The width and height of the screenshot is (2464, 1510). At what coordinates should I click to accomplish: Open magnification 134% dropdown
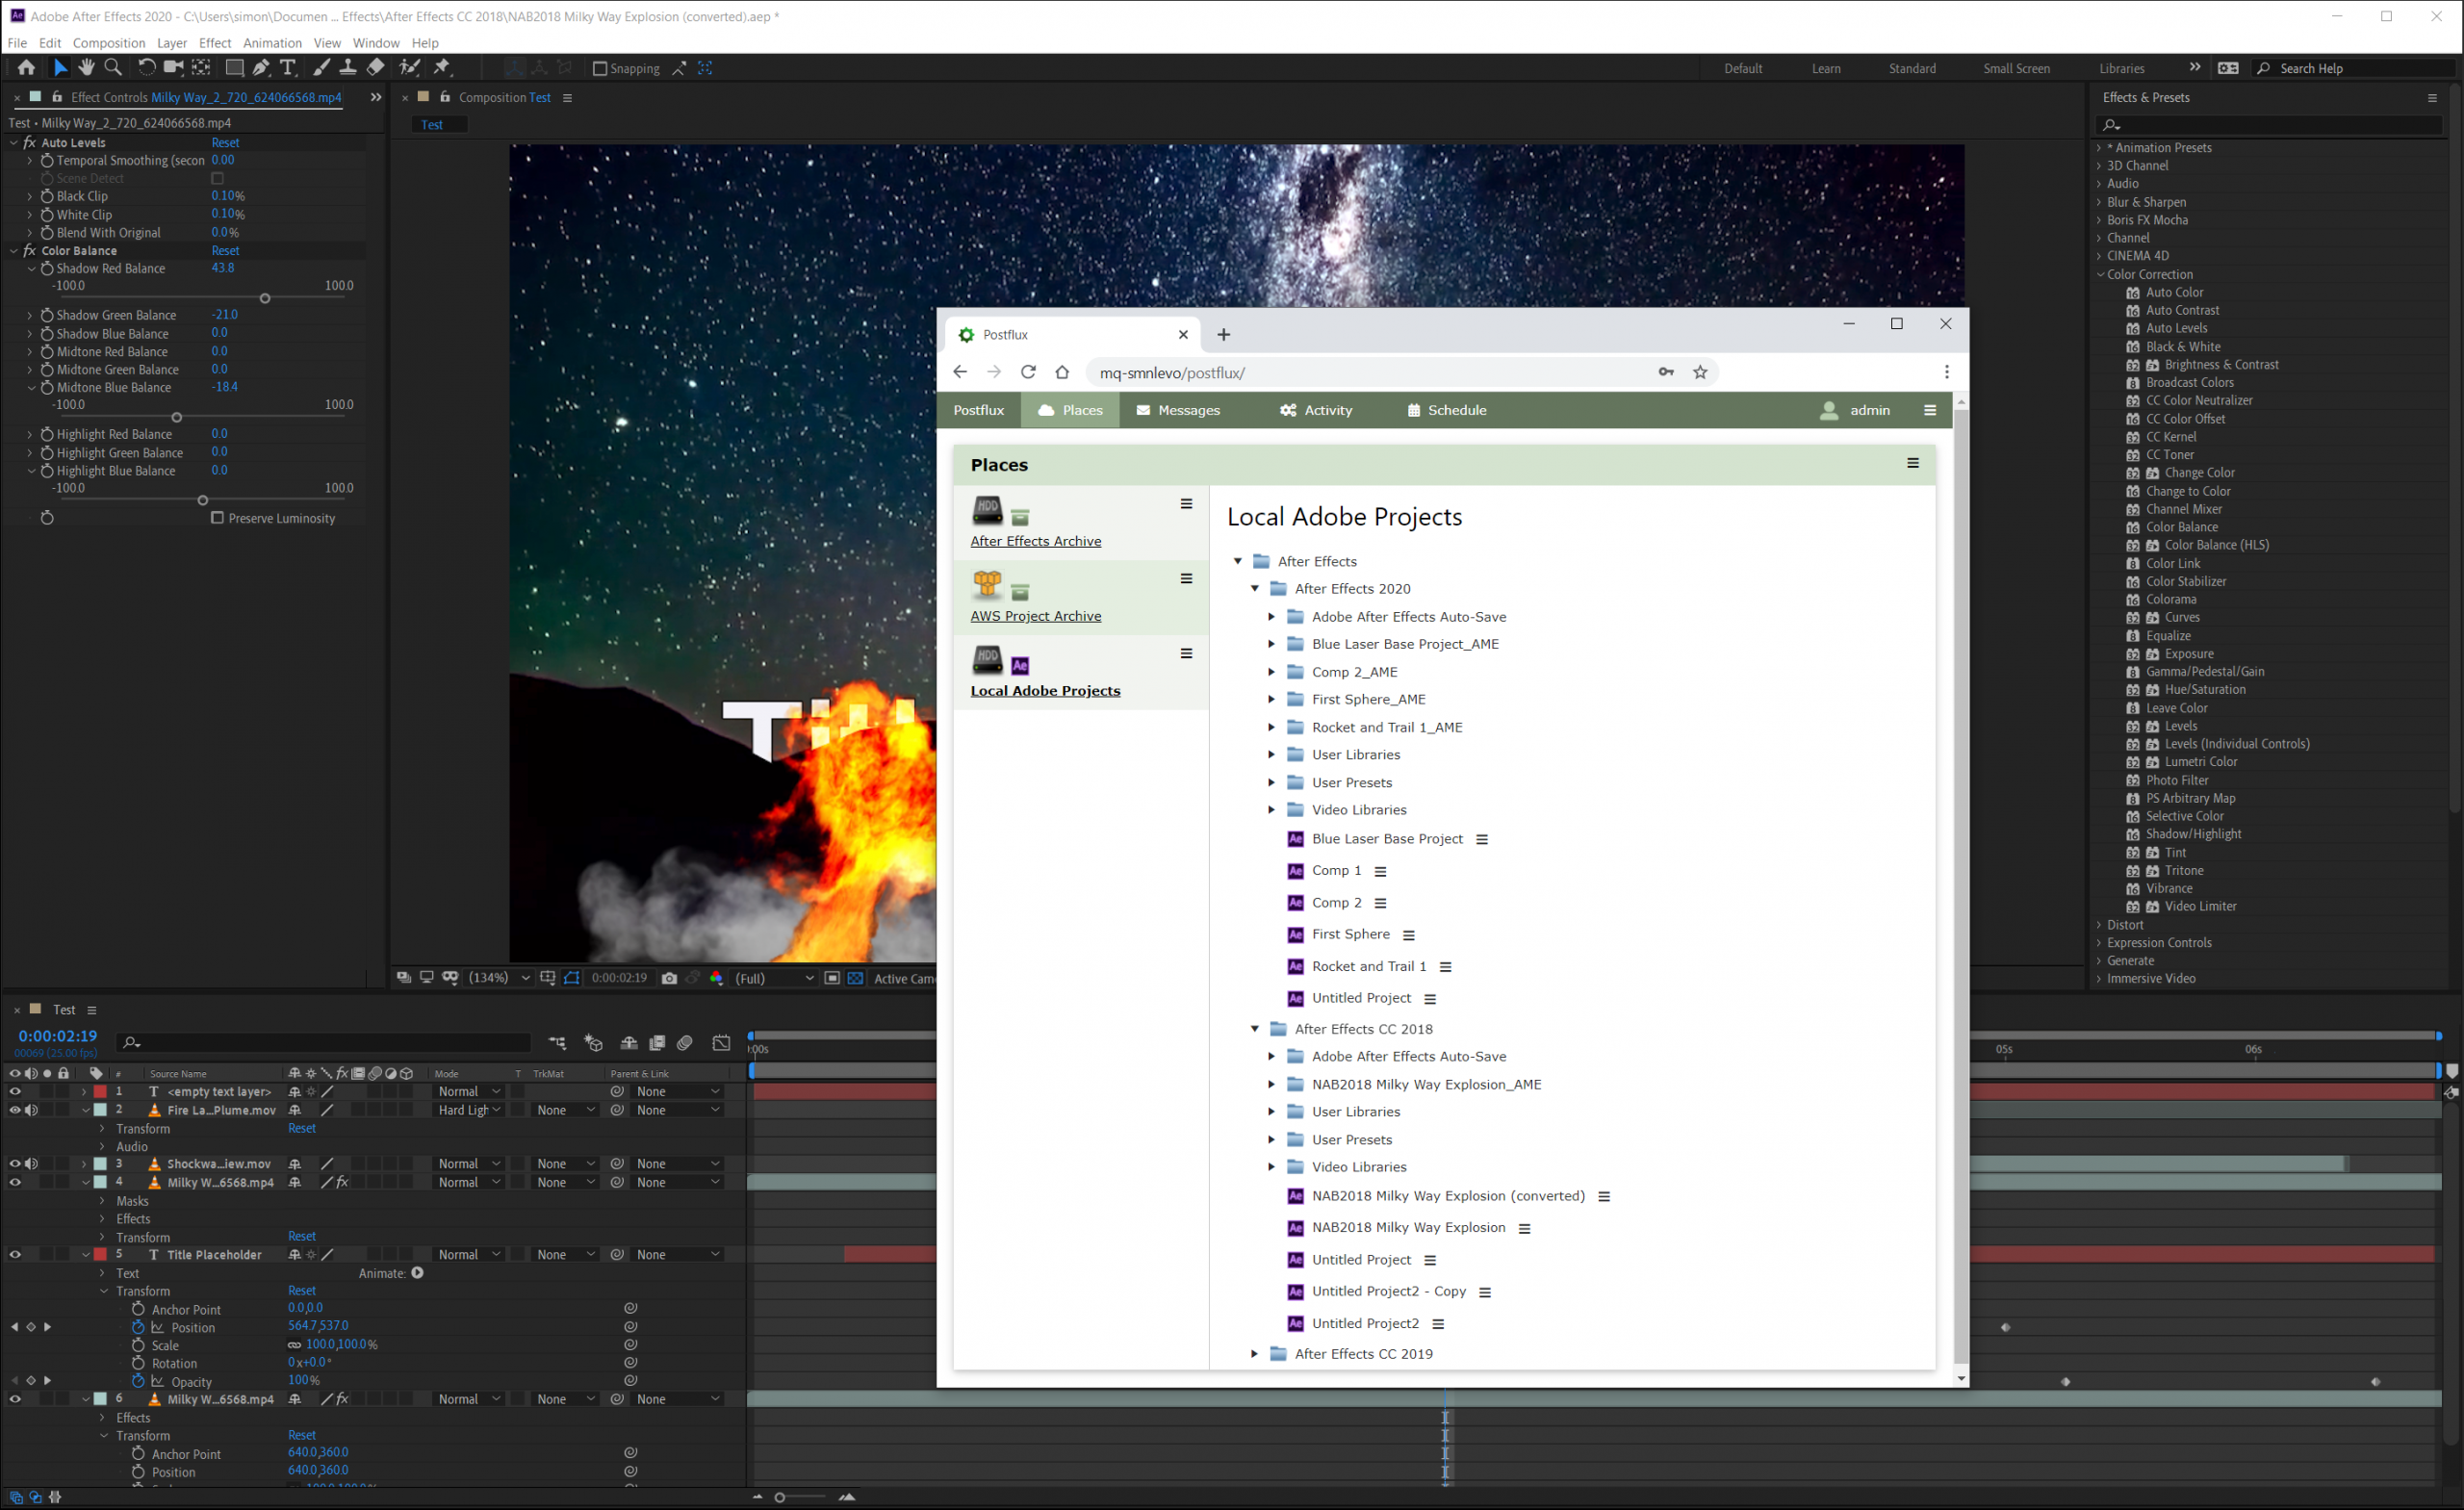499,978
